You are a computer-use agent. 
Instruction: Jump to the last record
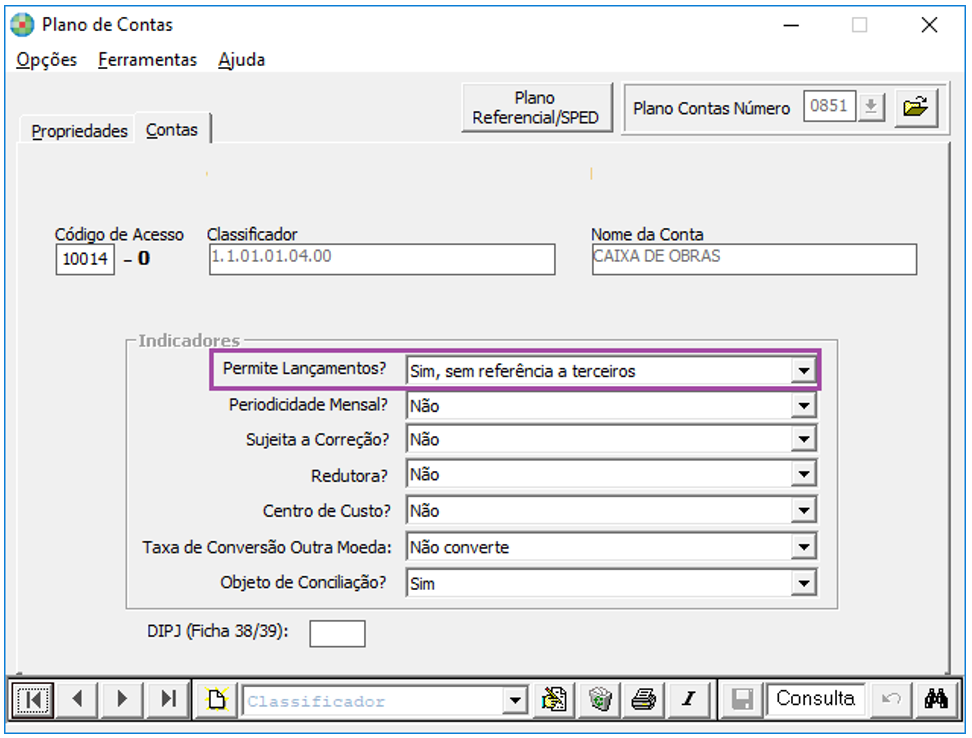point(167,700)
